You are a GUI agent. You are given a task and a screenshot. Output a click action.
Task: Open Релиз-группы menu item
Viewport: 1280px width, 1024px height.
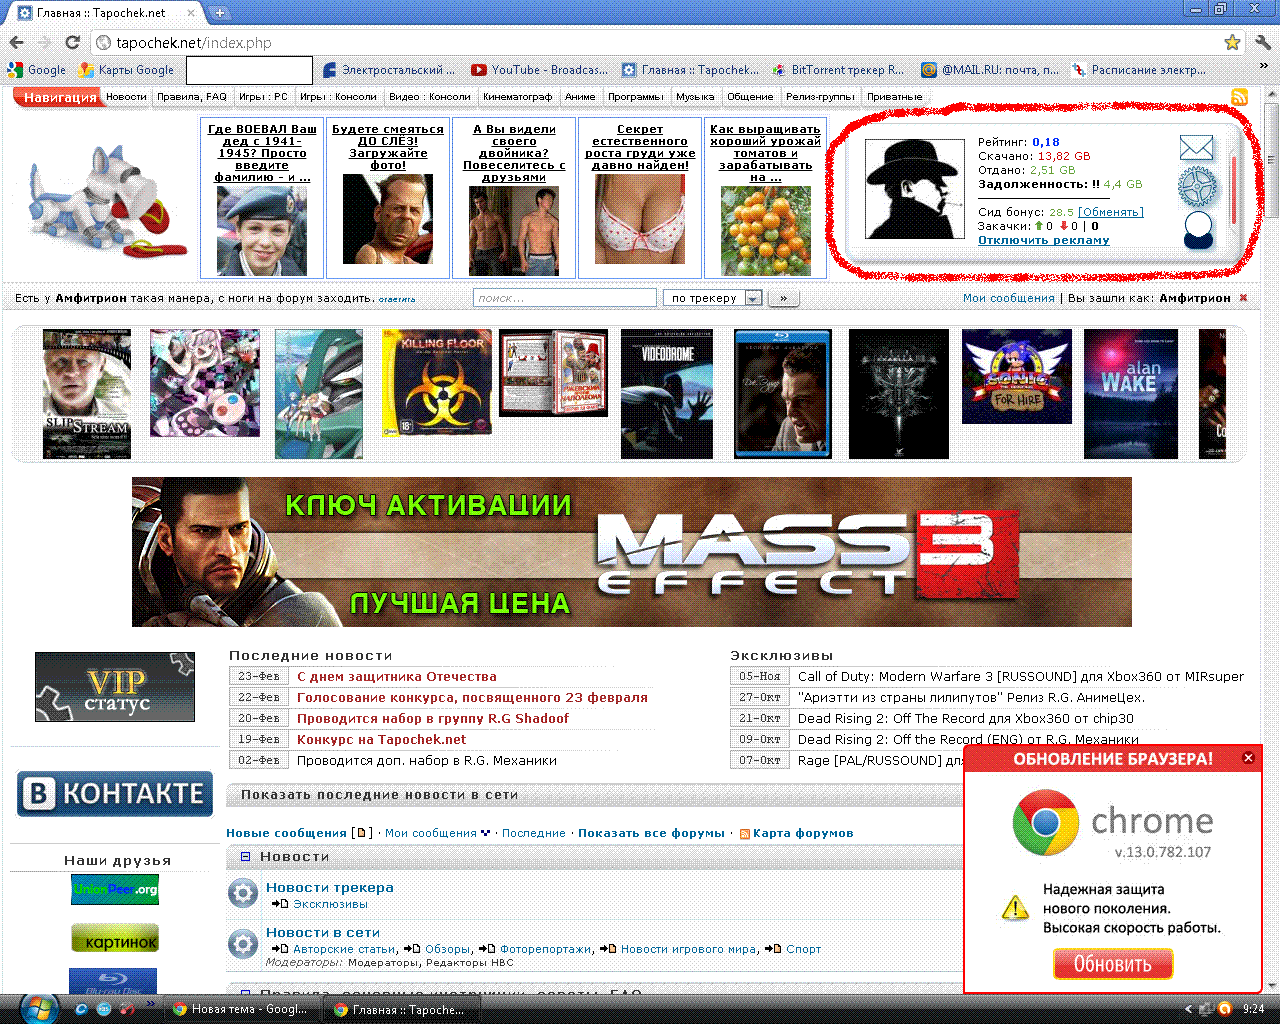tap(820, 97)
